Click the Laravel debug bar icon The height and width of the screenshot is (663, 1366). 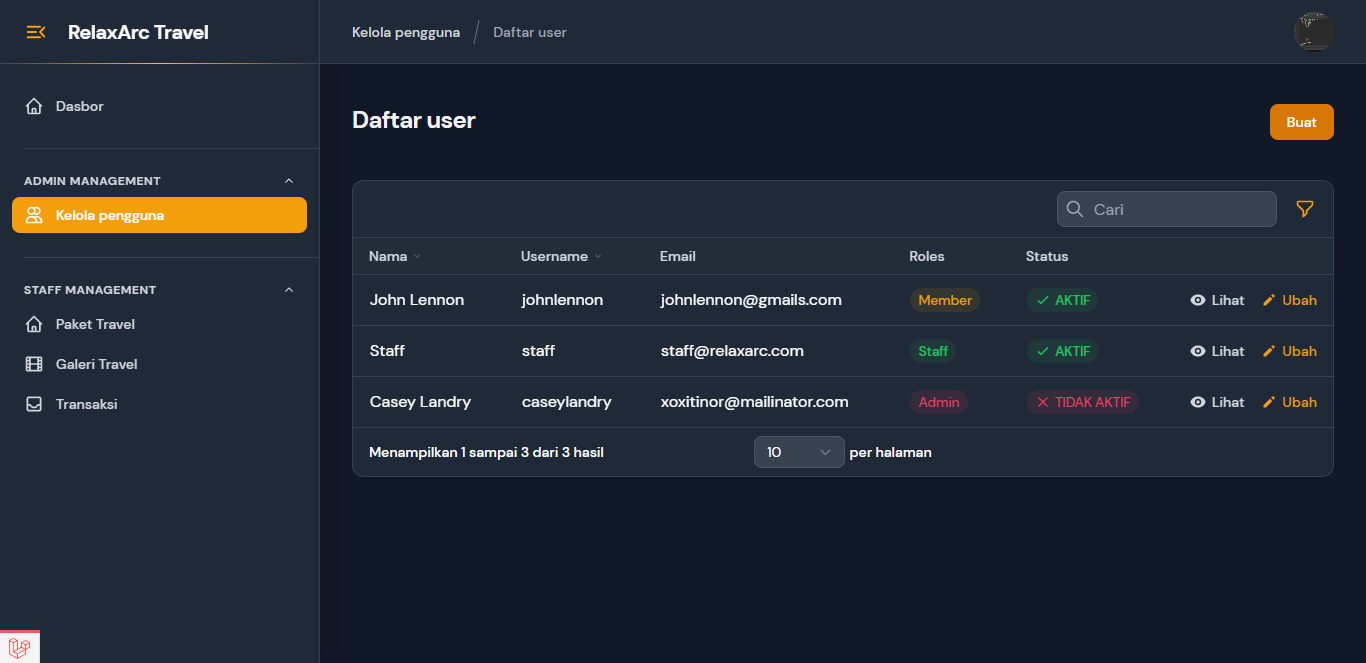[x=19, y=648]
